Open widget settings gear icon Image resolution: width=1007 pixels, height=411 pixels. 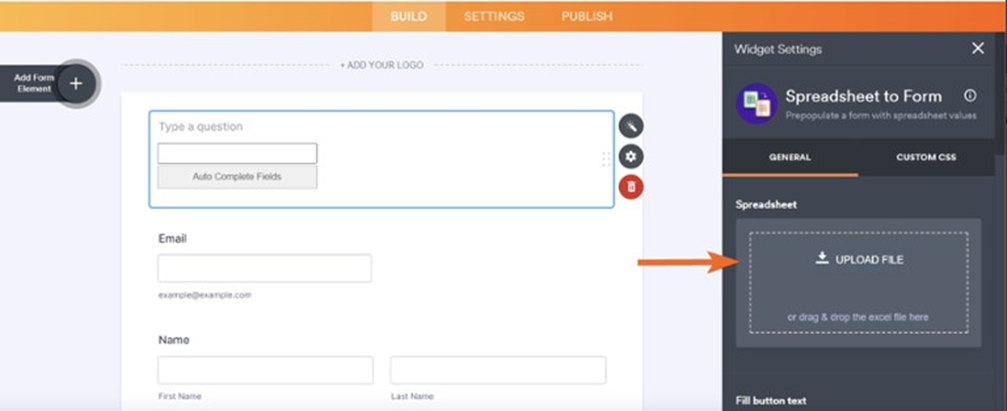tap(630, 156)
